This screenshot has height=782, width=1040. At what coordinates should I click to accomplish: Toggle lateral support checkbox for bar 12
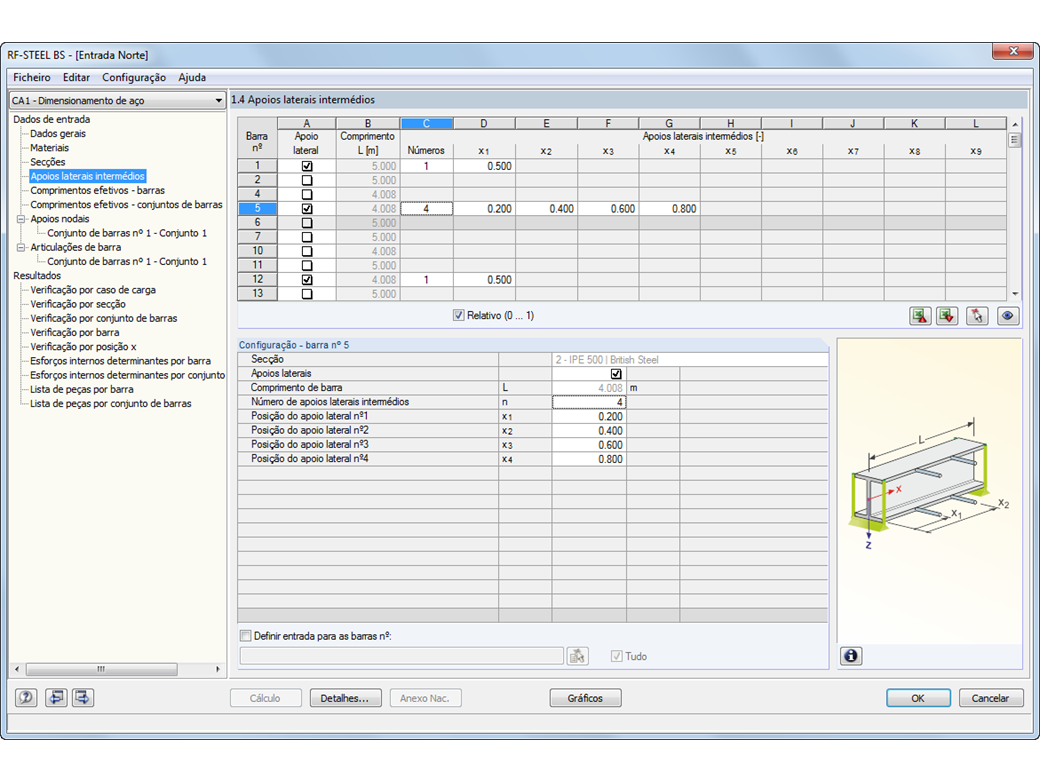click(306, 280)
